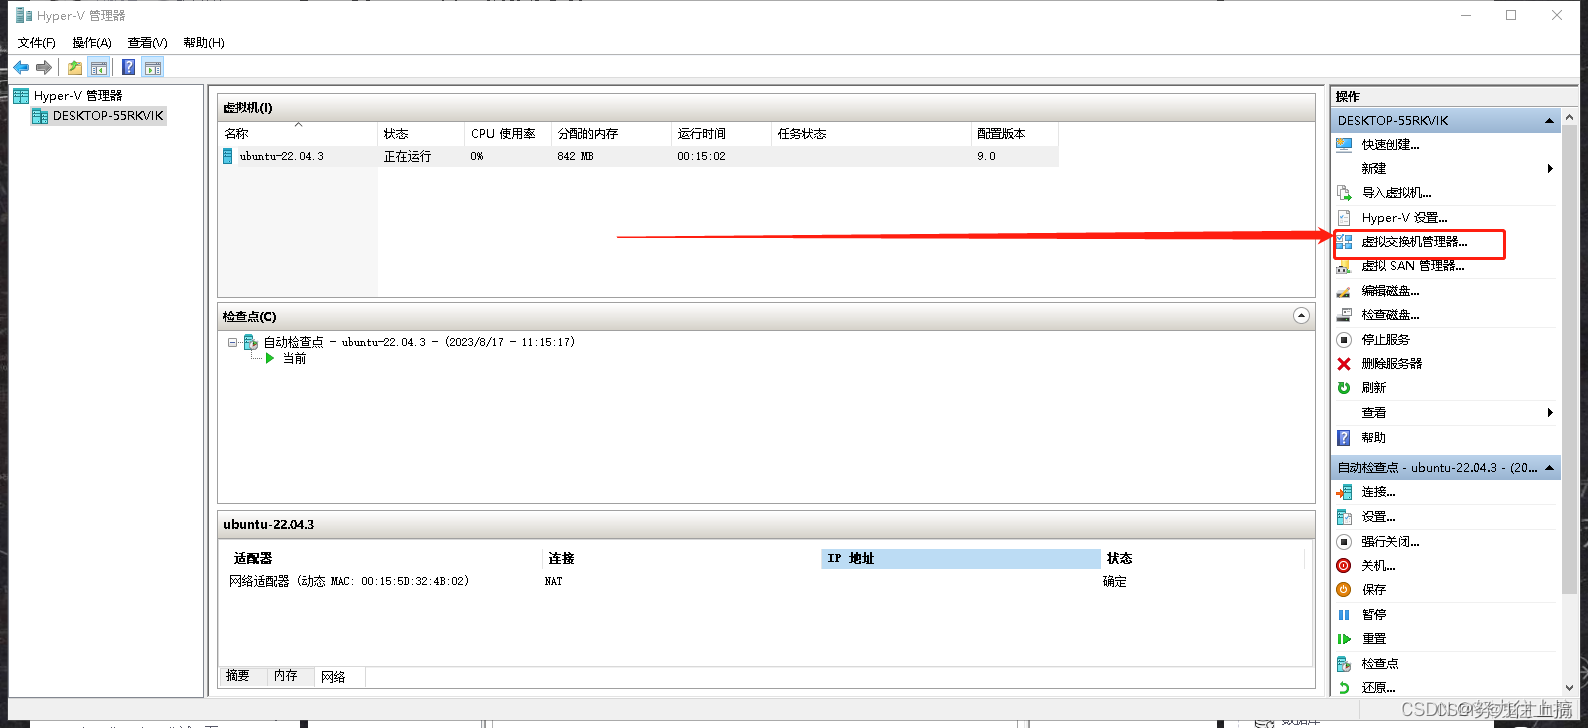Screen dimensions: 1588x728
Task: Collapse the 自动检查点 tree node
Action: [232, 342]
